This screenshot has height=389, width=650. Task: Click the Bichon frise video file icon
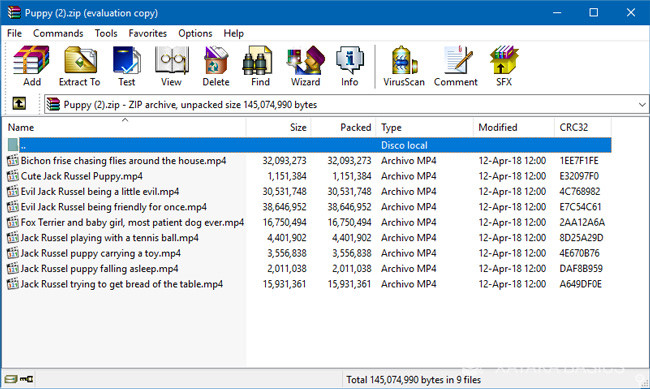pyautogui.click(x=13, y=160)
